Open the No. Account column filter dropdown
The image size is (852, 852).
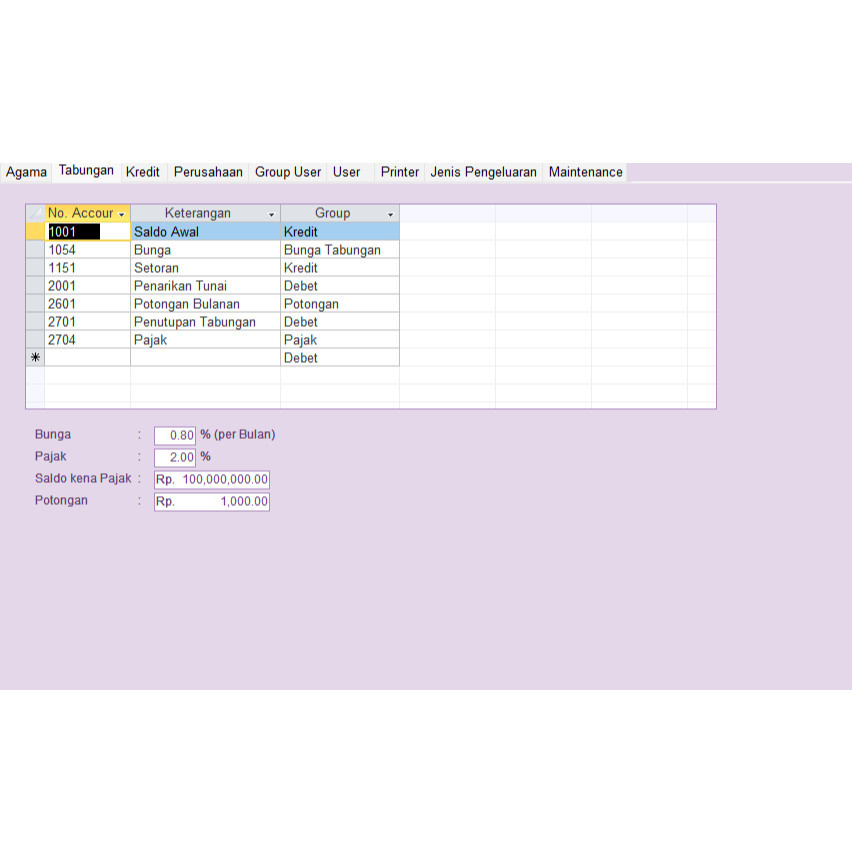click(122, 214)
